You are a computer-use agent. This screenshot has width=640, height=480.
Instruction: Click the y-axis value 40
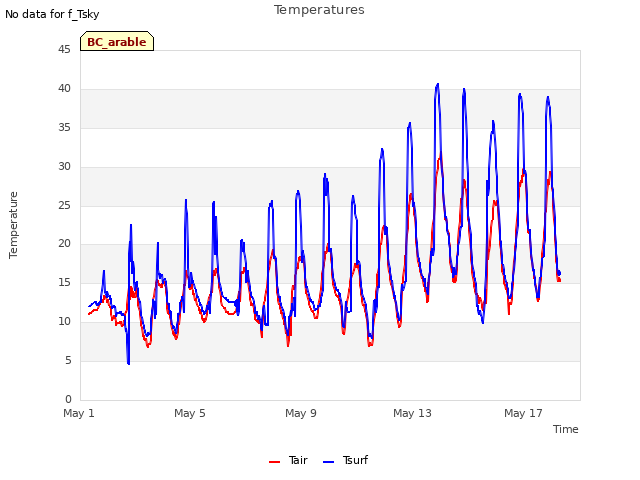[x=64, y=89]
